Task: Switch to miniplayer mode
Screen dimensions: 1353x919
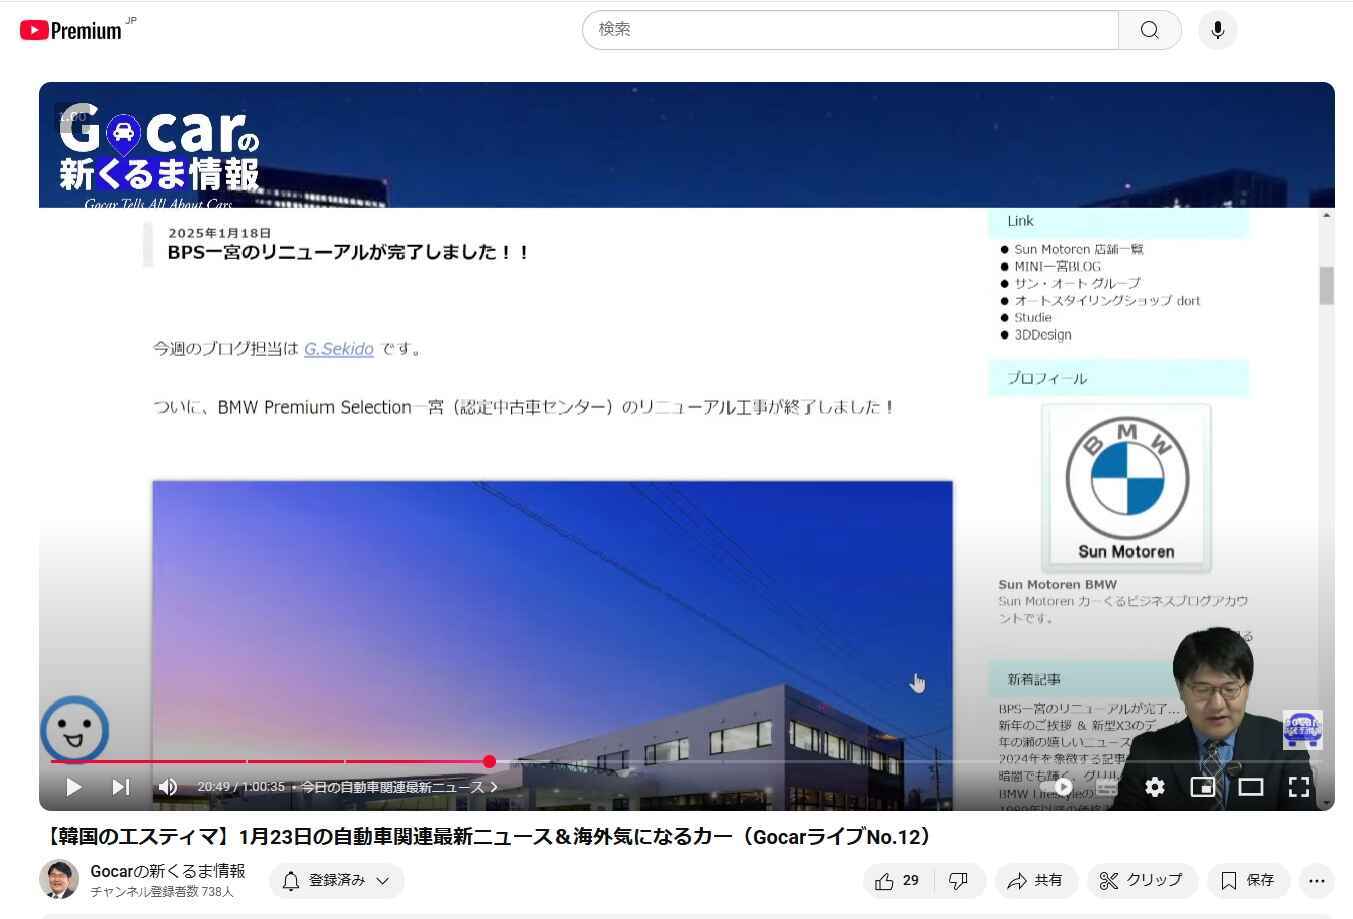Action: pos(1203,787)
